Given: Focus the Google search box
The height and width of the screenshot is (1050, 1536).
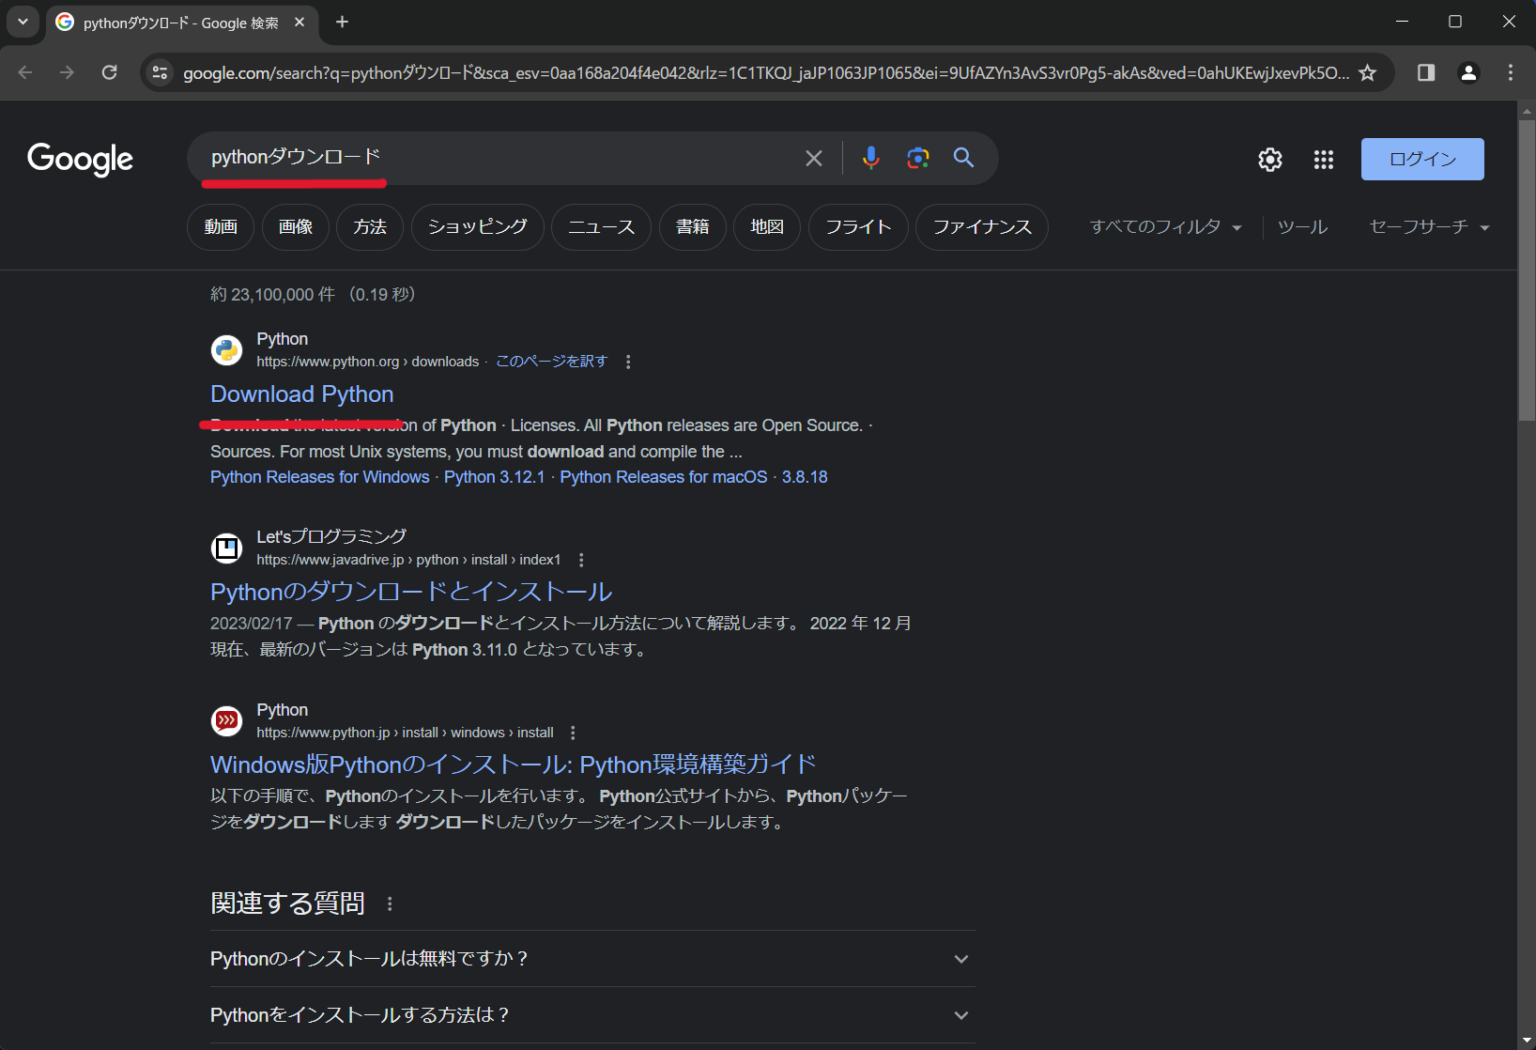Looking at the screenshot, I should point(495,157).
